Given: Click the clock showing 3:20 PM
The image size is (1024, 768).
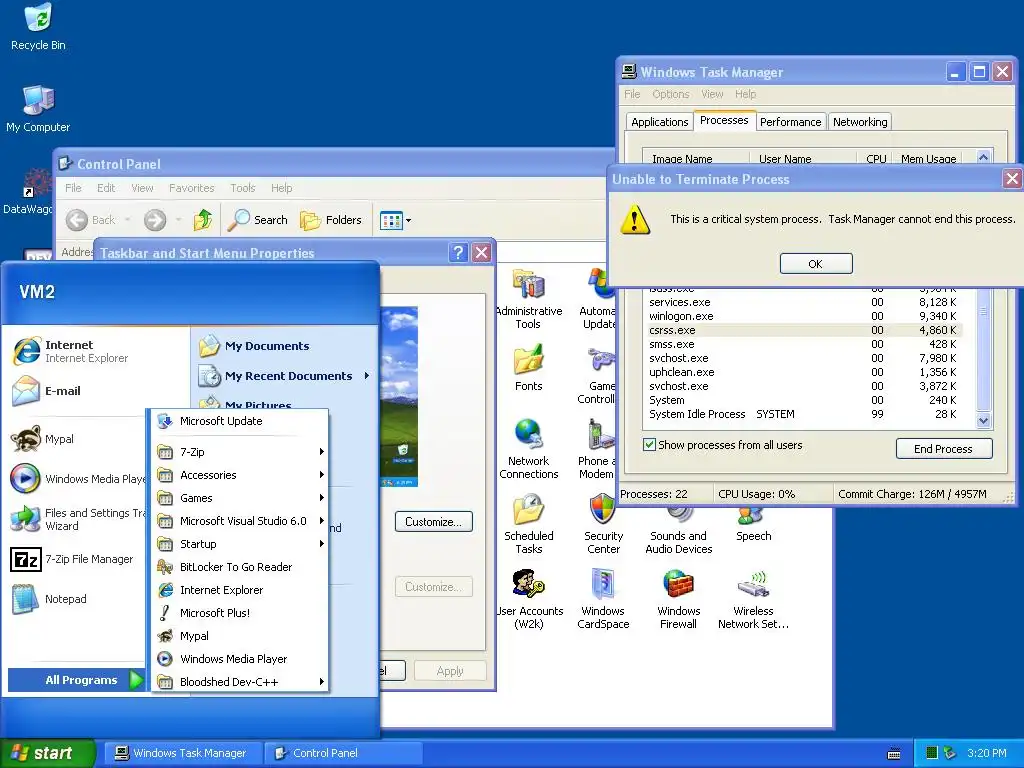Looking at the screenshot, I should 986,753.
